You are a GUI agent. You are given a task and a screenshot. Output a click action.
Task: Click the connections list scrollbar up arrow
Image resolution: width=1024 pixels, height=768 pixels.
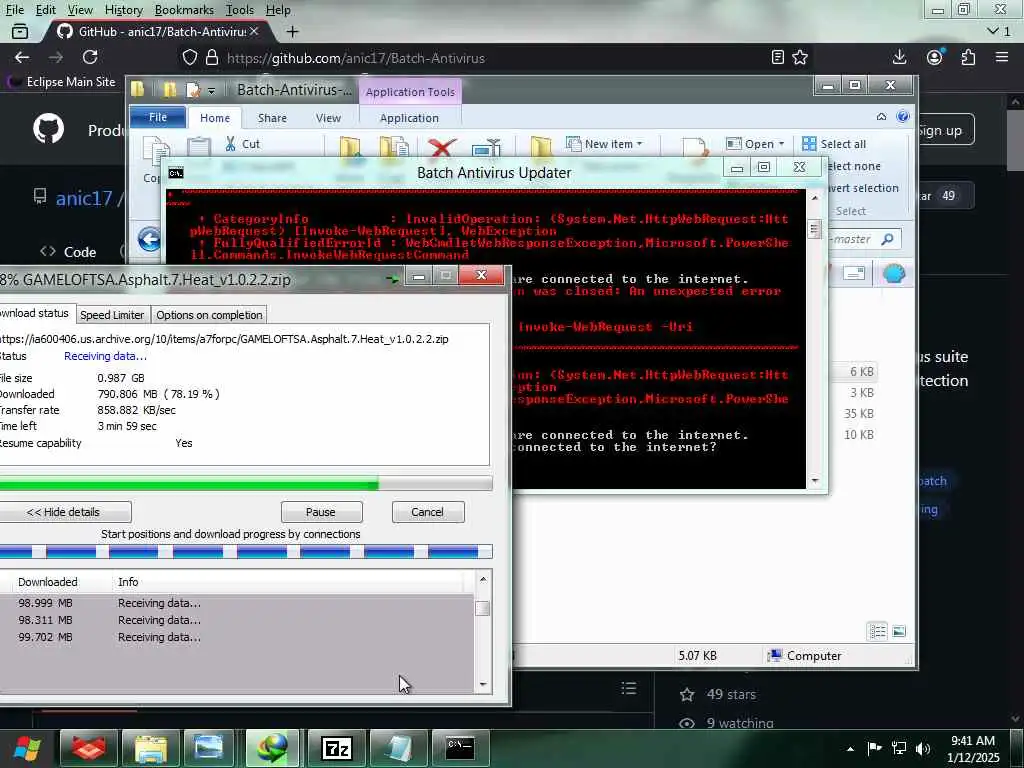click(x=483, y=579)
